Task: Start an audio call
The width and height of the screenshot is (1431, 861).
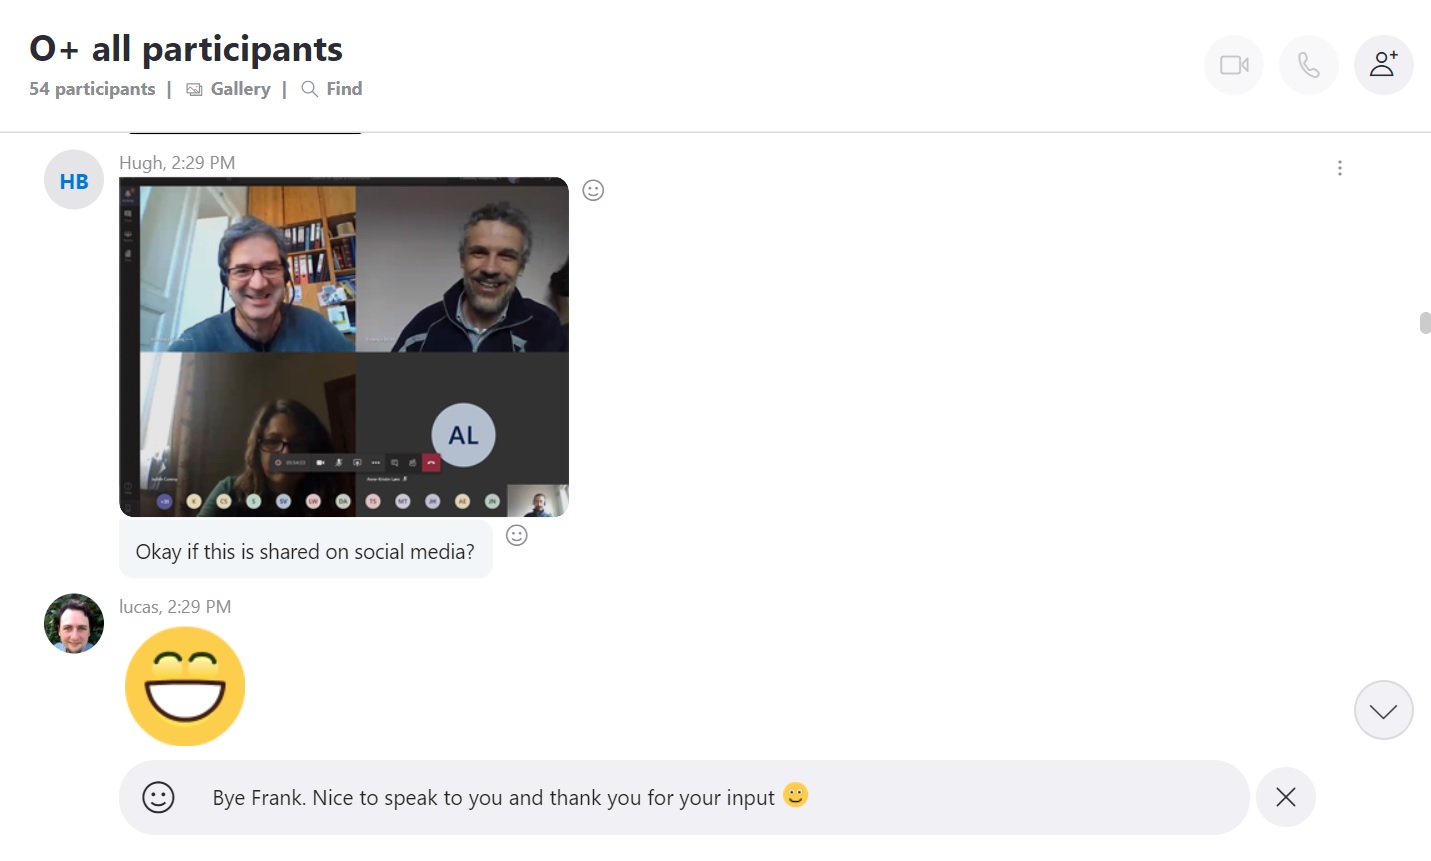Action: tap(1308, 64)
